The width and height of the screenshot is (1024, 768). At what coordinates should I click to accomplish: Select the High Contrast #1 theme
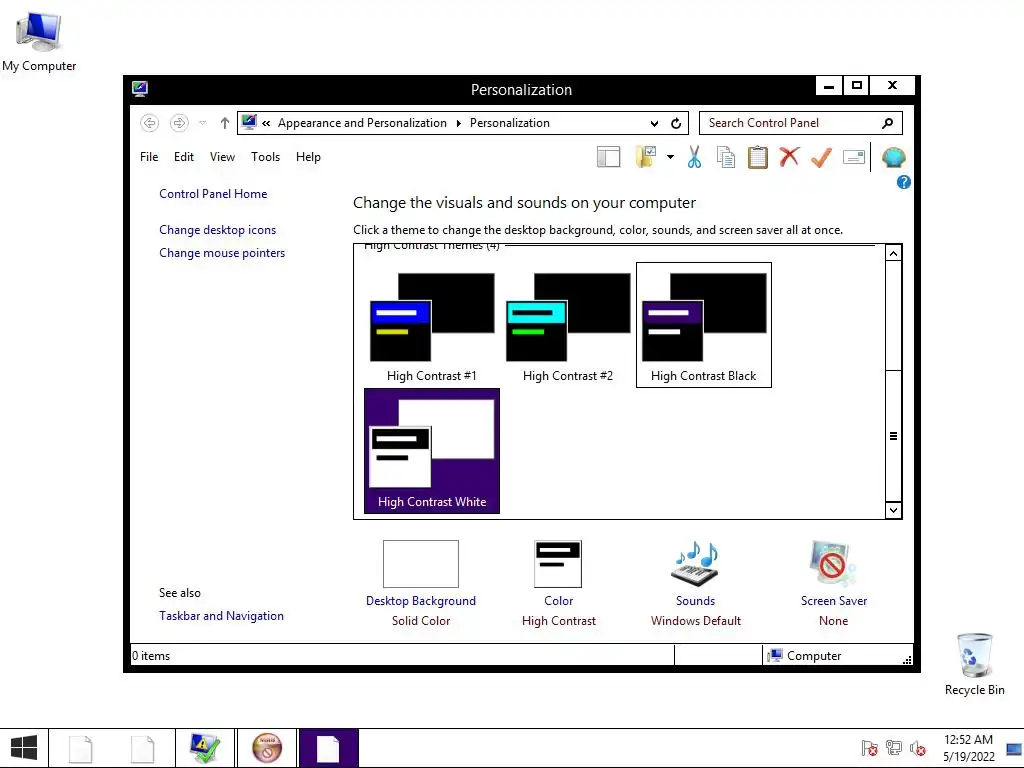pos(432,325)
